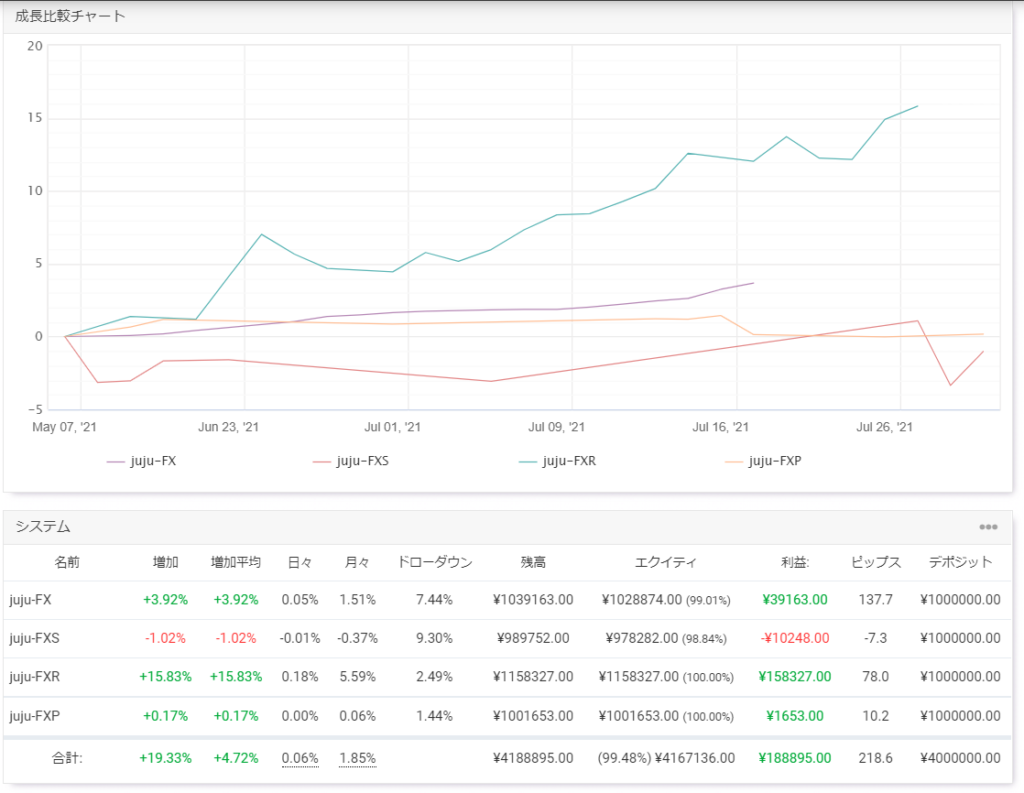
Task: Open juju-FX system in table's name column
Action: click(30, 600)
